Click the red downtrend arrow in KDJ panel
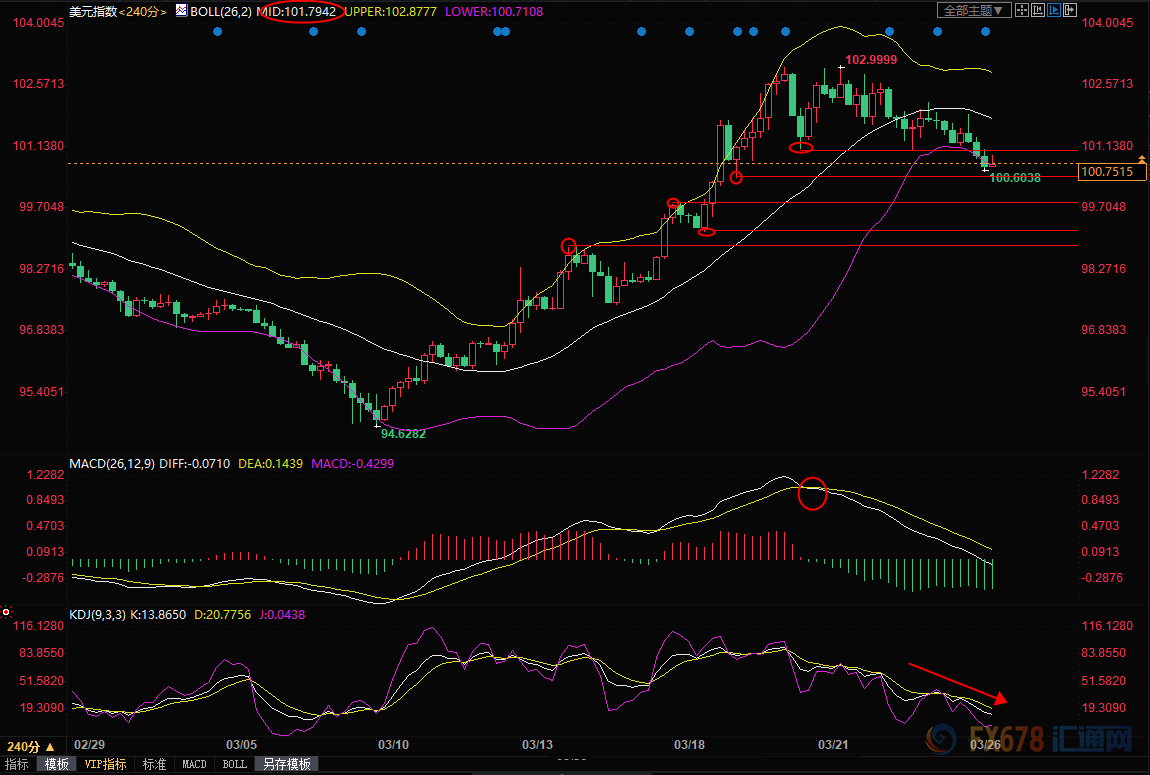Image resolution: width=1150 pixels, height=775 pixels. [x=959, y=681]
